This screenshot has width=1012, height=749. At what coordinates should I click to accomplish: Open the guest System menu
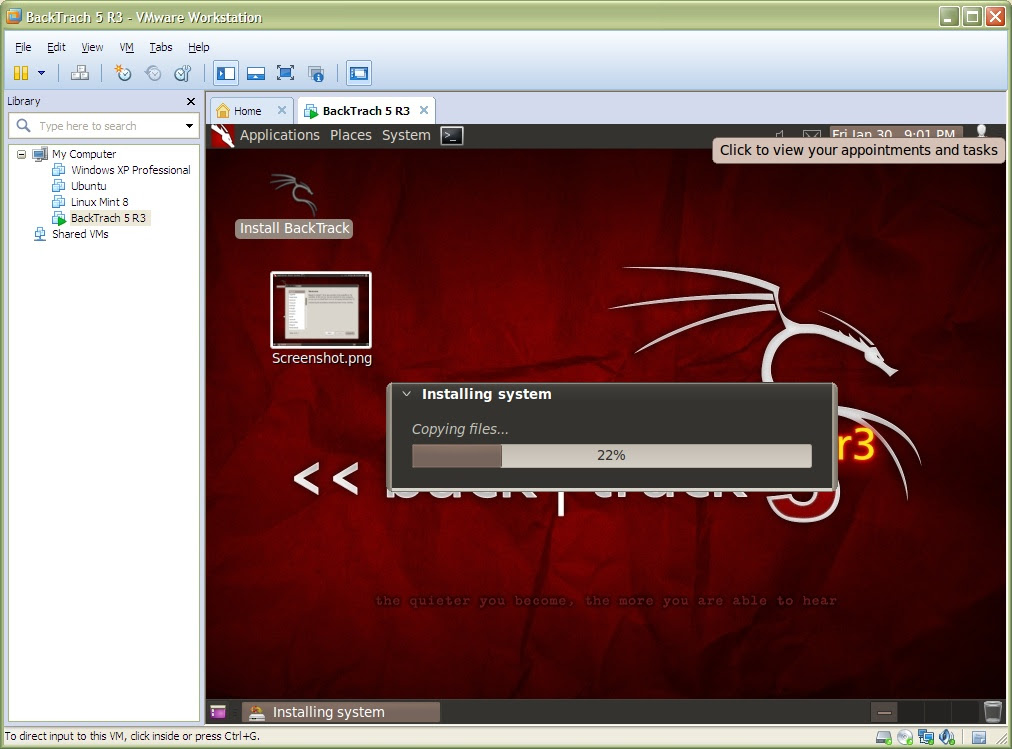point(406,135)
